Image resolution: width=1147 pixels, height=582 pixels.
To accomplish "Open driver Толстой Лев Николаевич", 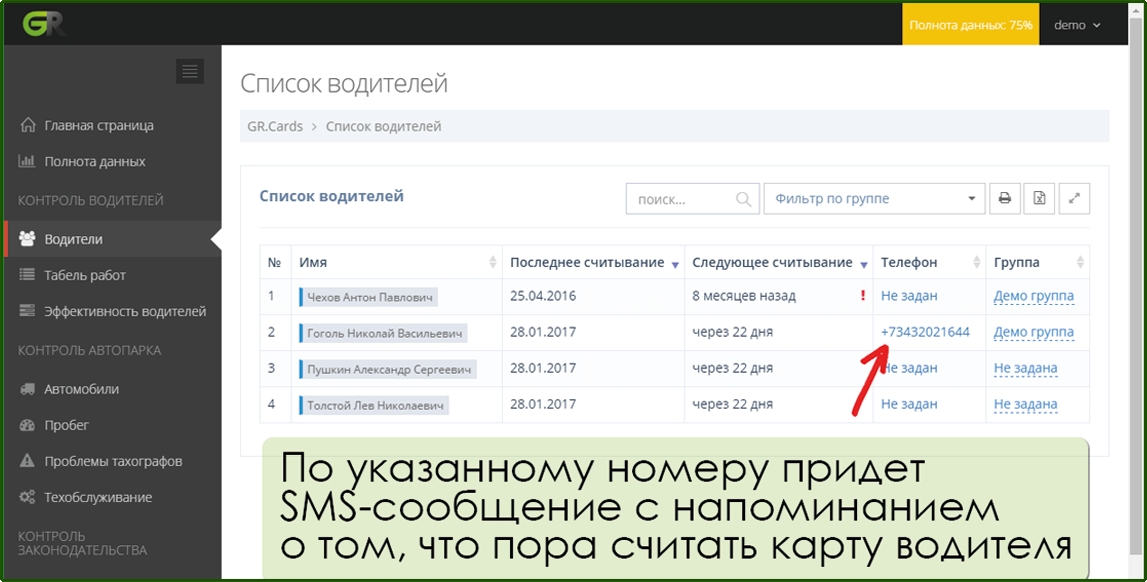I will point(374,404).
